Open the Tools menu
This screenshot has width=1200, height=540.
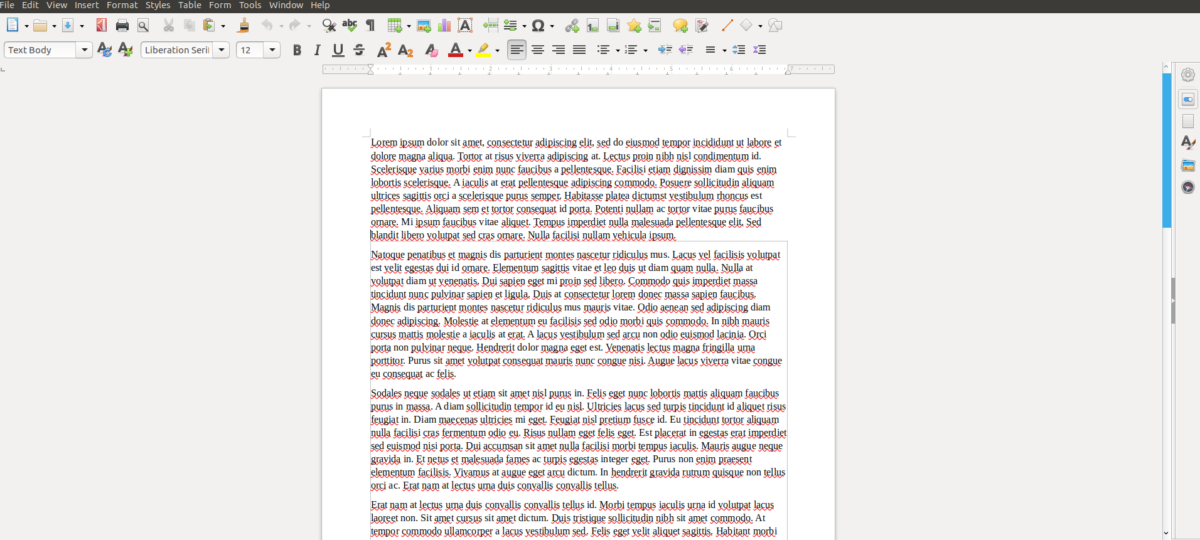coord(250,5)
